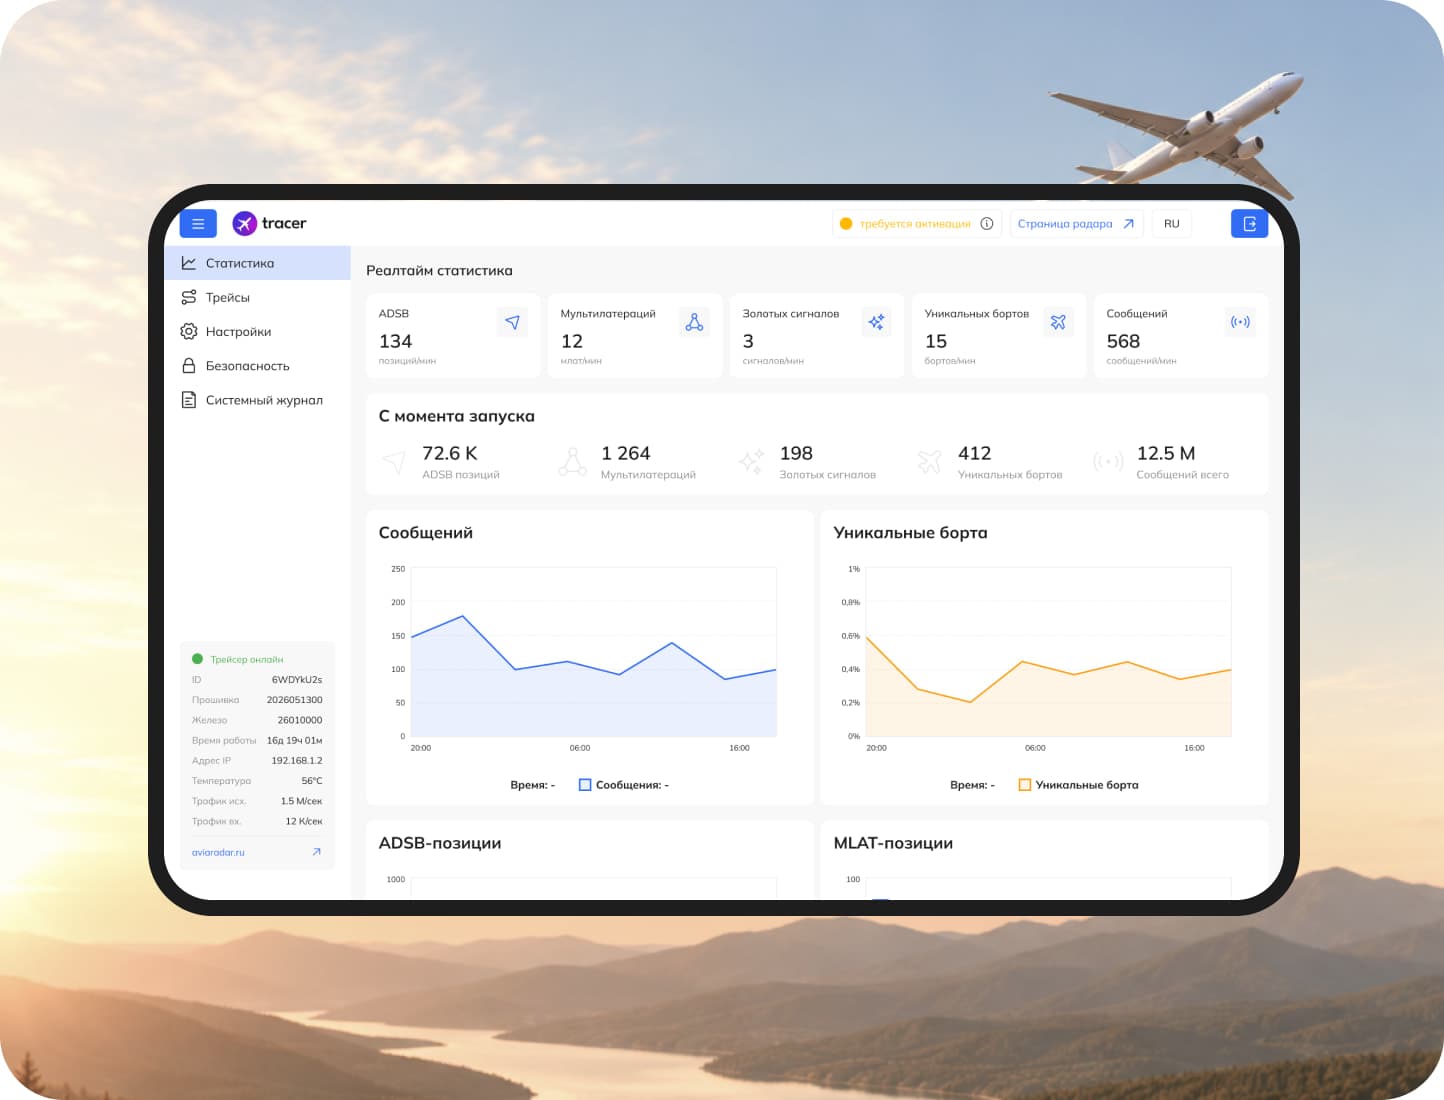Click the Уникальных бортов airplane icon

(x=1058, y=322)
